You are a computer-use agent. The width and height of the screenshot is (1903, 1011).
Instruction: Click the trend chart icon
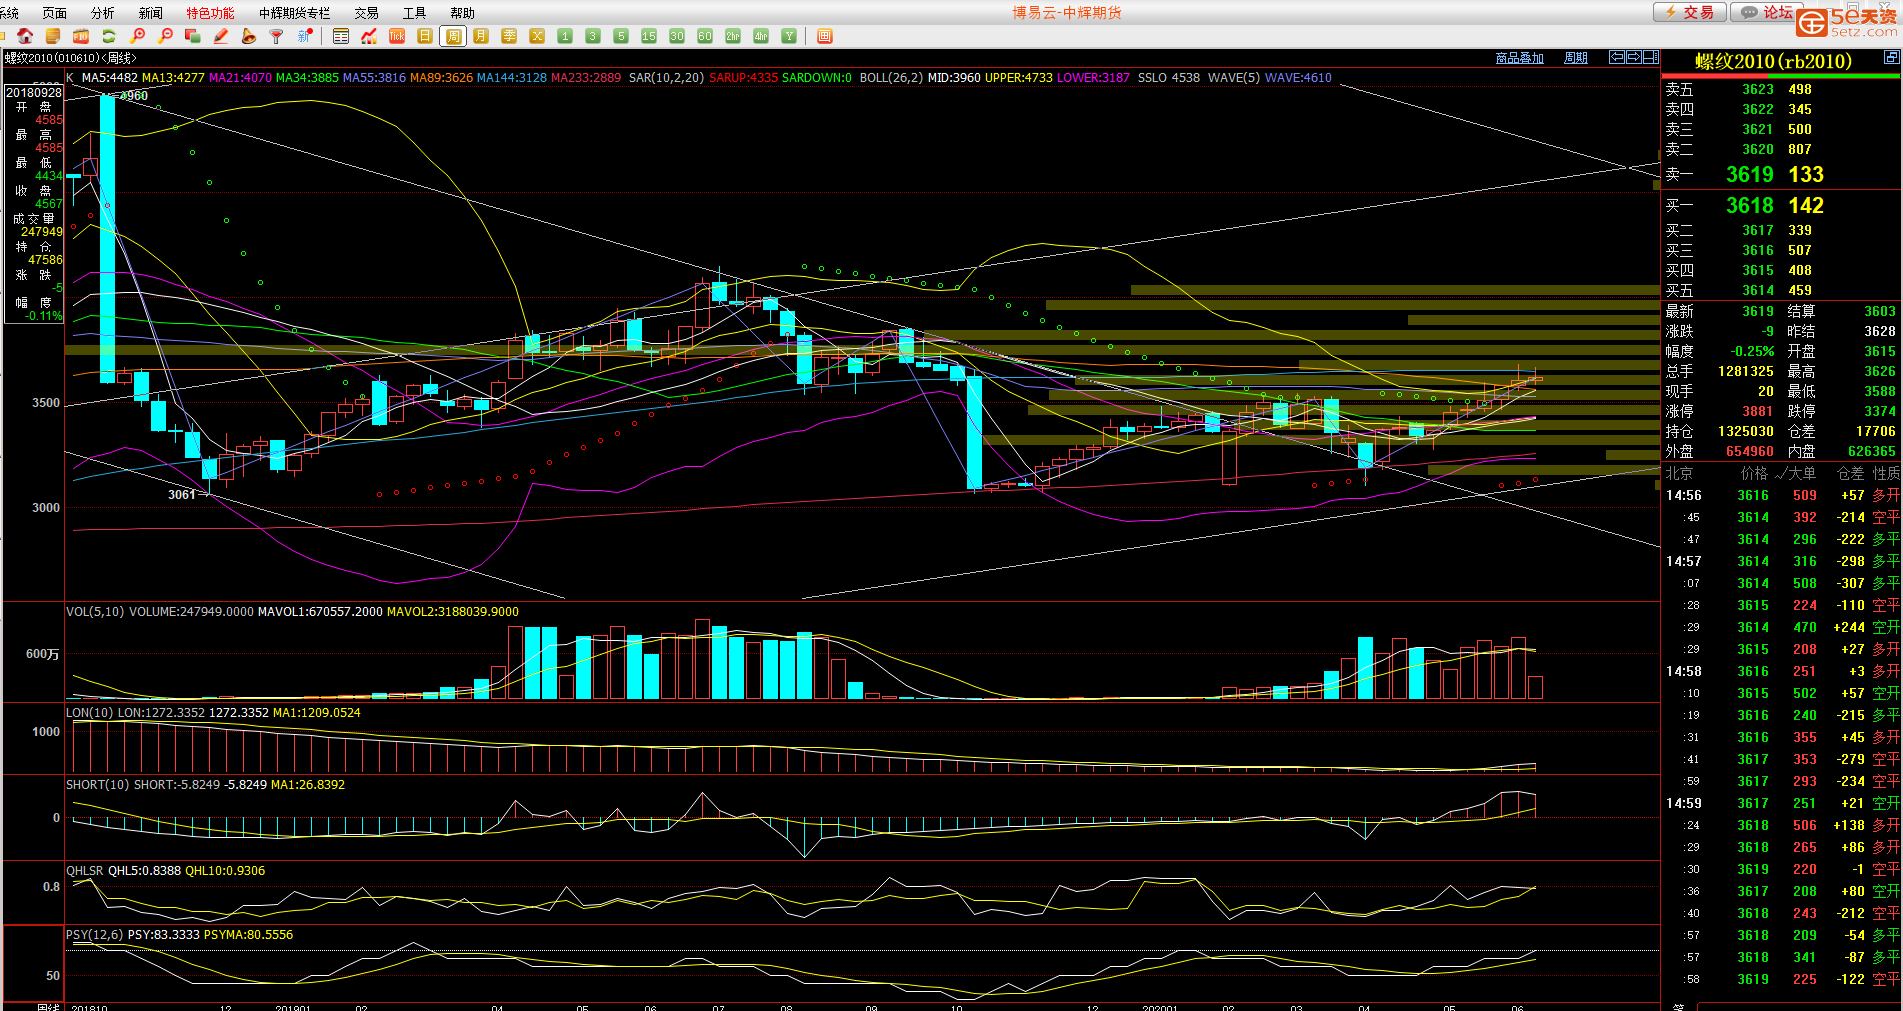tap(369, 36)
